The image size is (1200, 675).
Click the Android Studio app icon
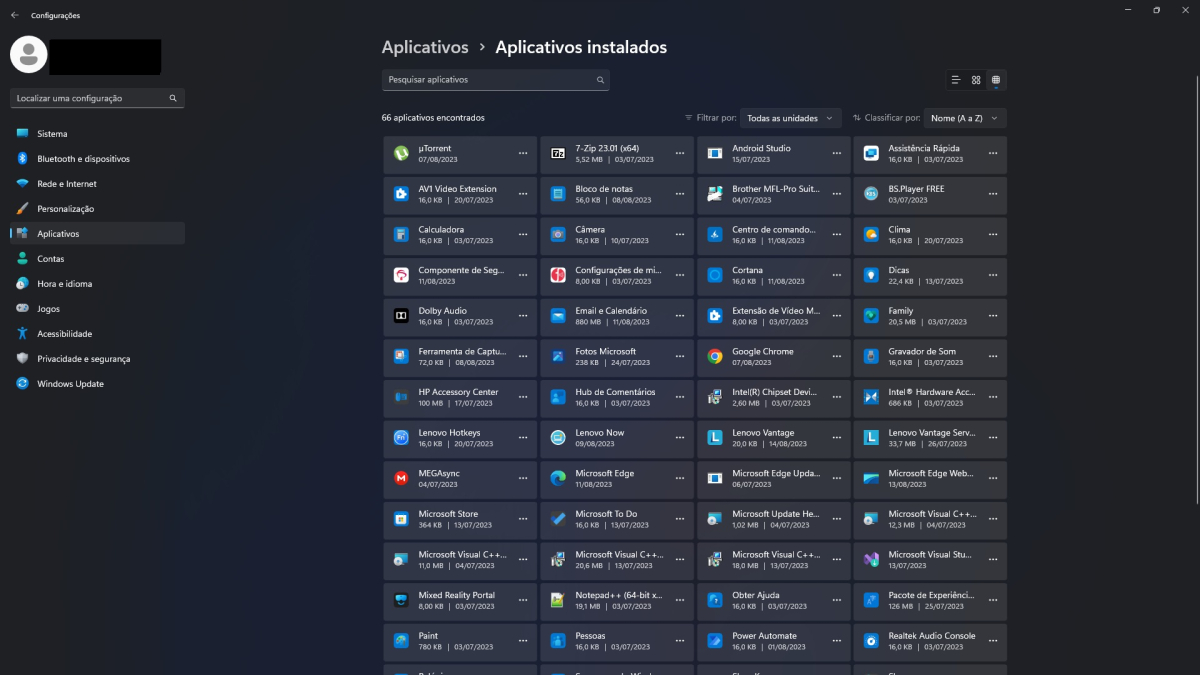(x=715, y=153)
